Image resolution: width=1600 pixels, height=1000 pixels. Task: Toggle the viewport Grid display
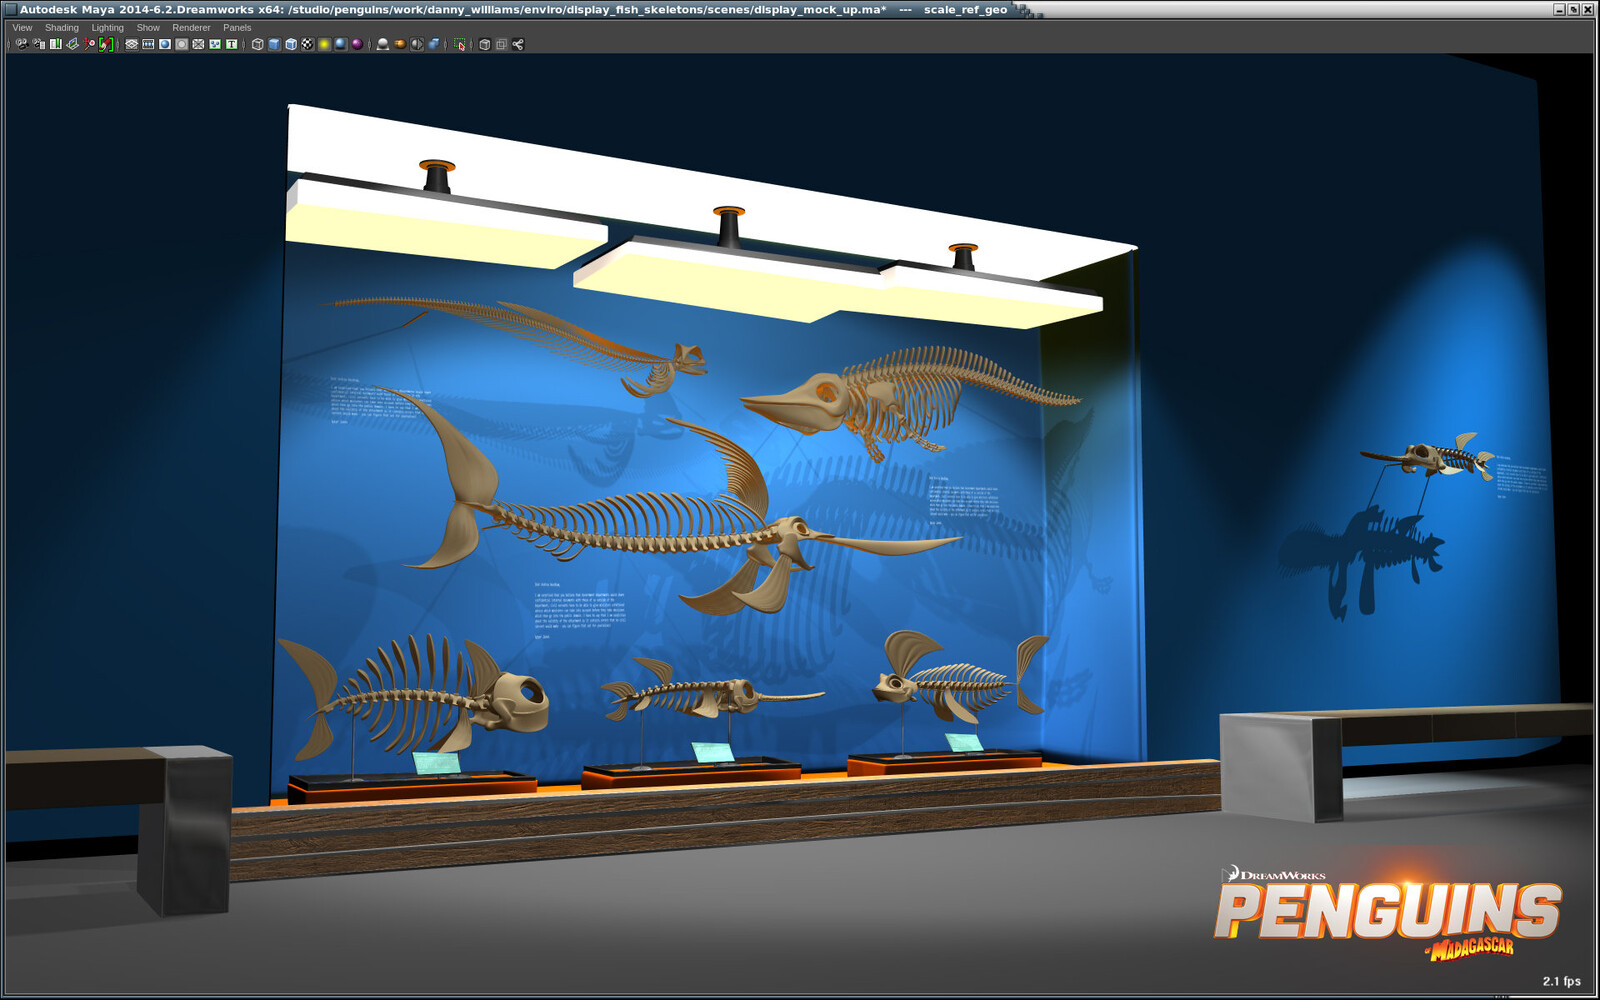[131, 44]
